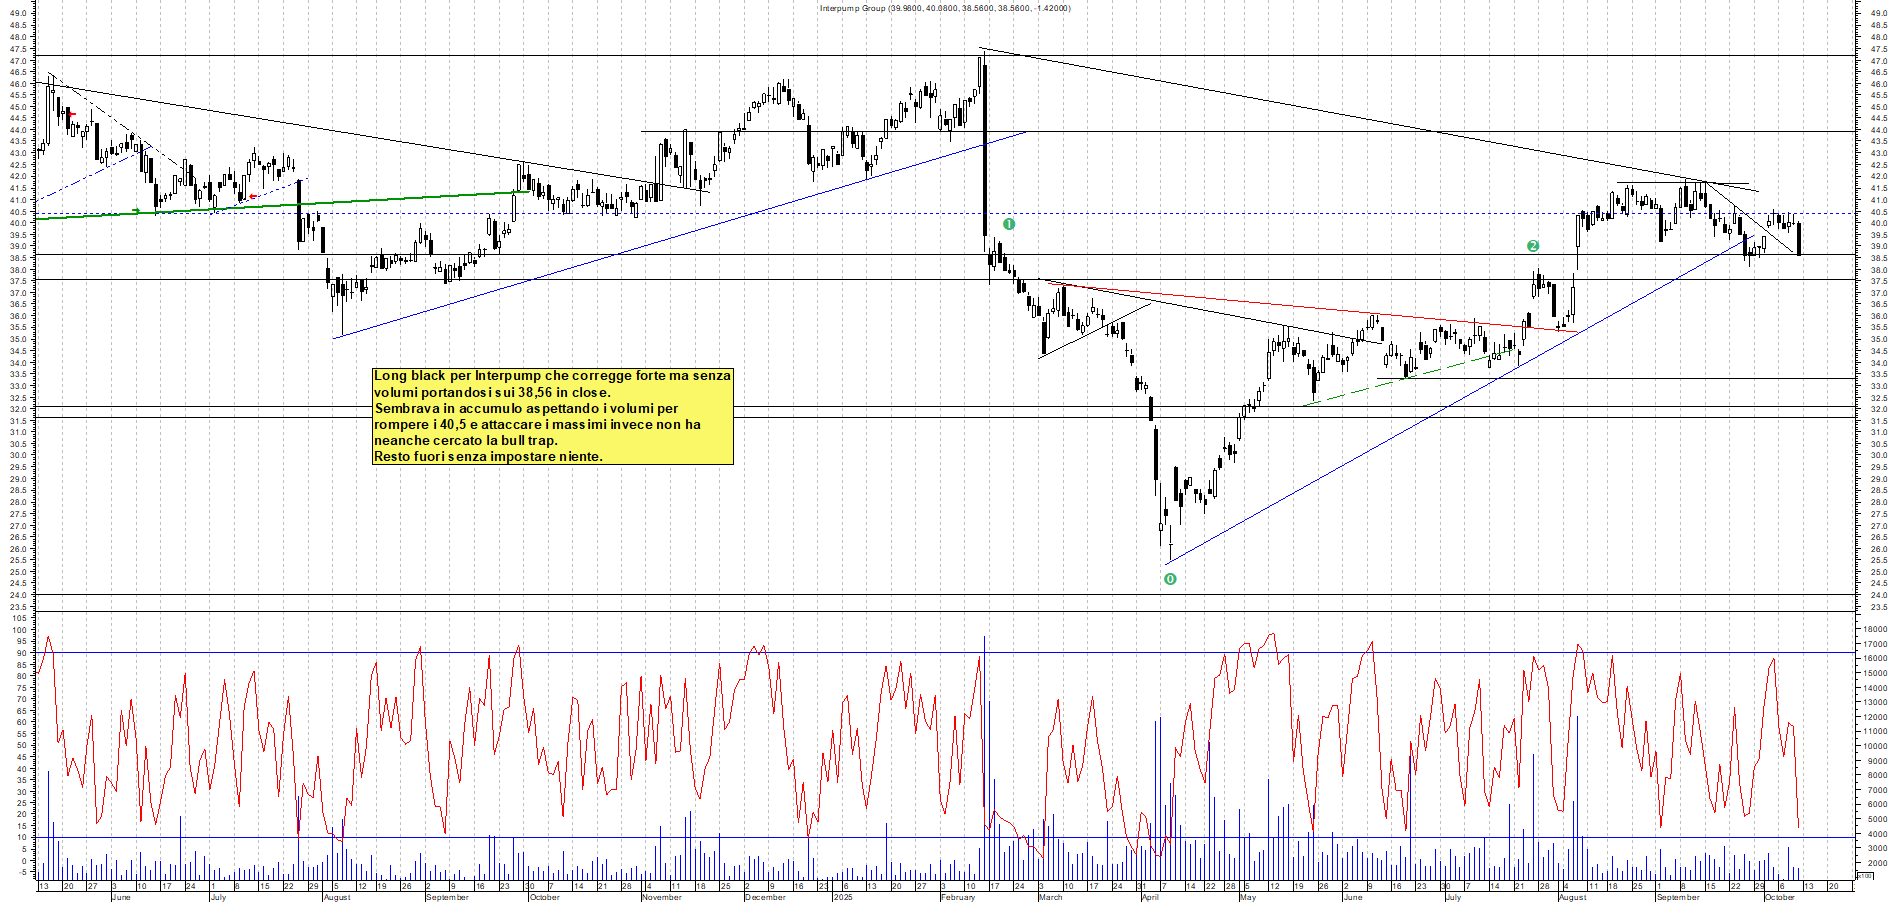Select the yellow annotation text box
The width and height of the screenshot is (1890, 902).
pos(553,416)
